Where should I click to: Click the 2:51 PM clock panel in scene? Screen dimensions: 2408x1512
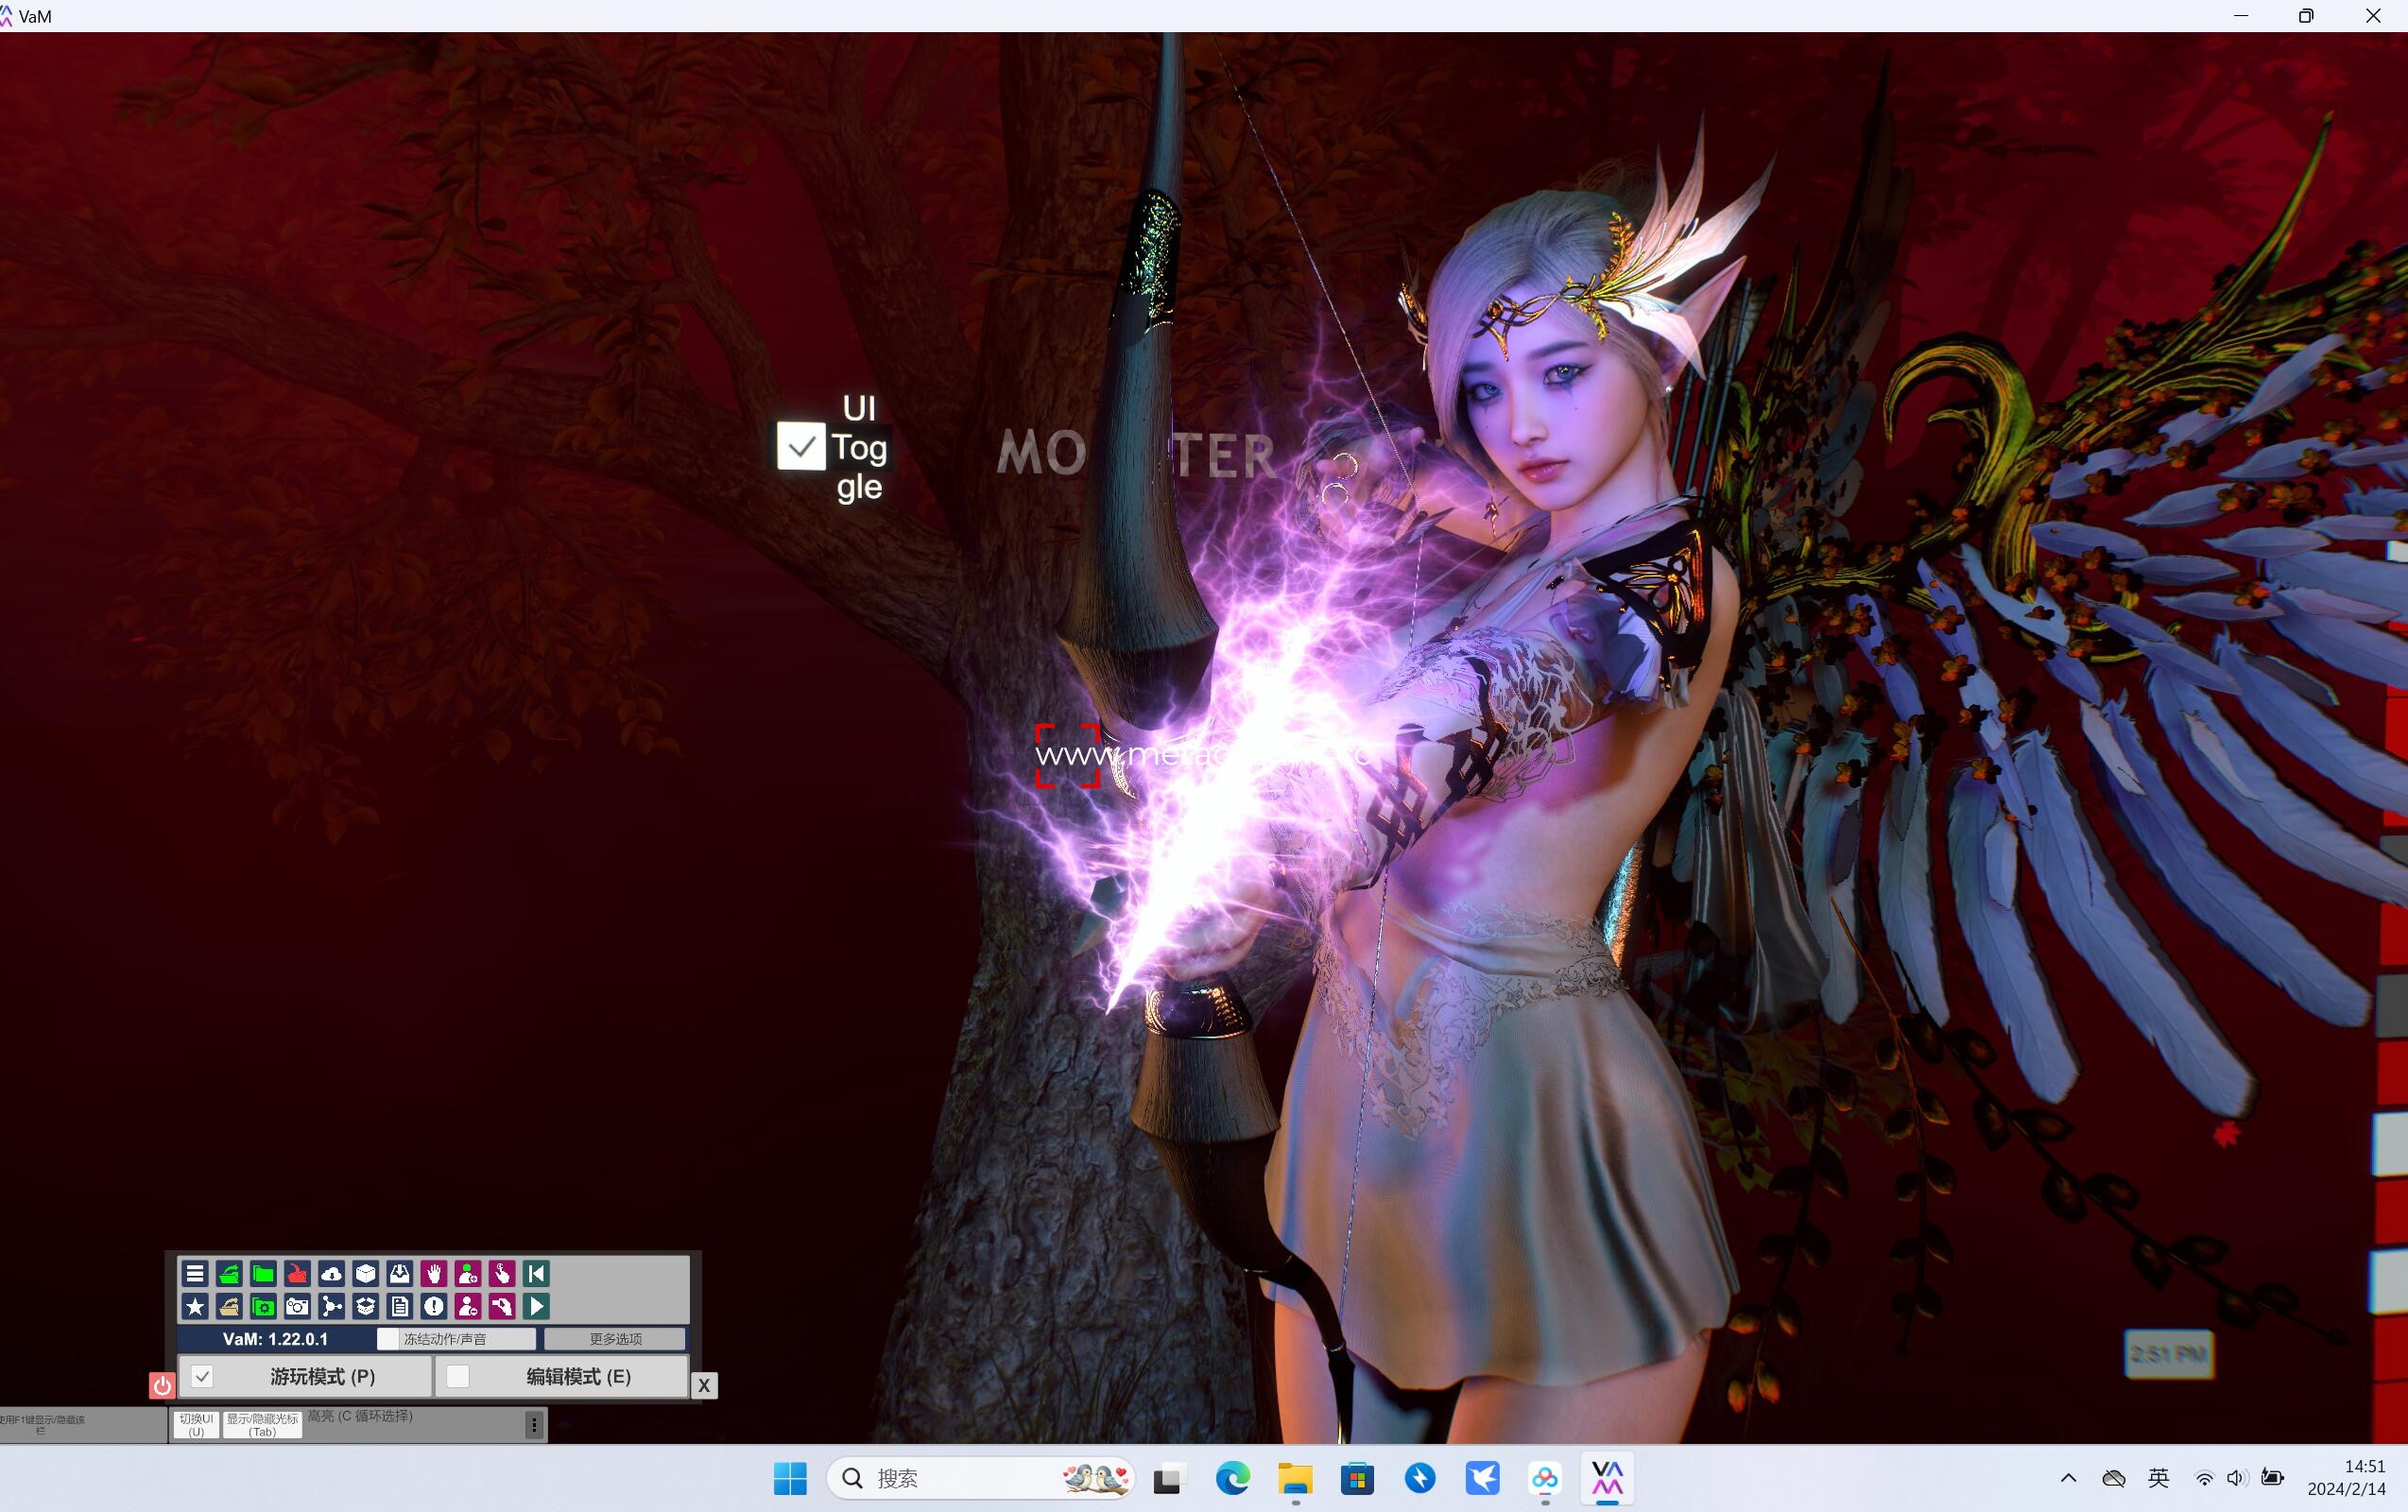2168,1354
